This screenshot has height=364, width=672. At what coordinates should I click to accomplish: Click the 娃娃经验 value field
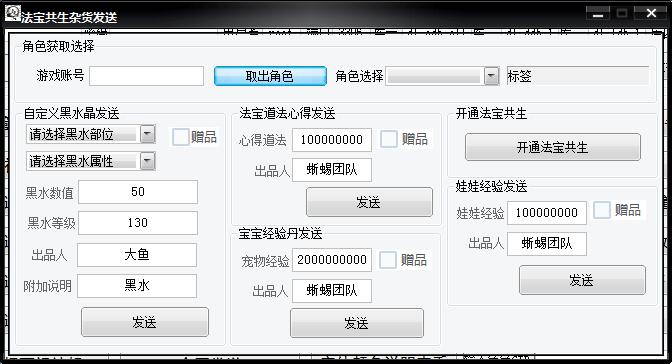(x=547, y=213)
